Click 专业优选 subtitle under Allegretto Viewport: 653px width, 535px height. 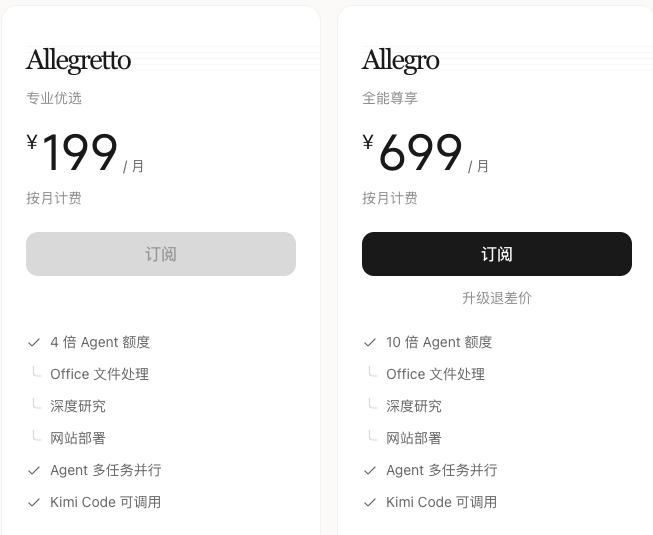(x=54, y=98)
